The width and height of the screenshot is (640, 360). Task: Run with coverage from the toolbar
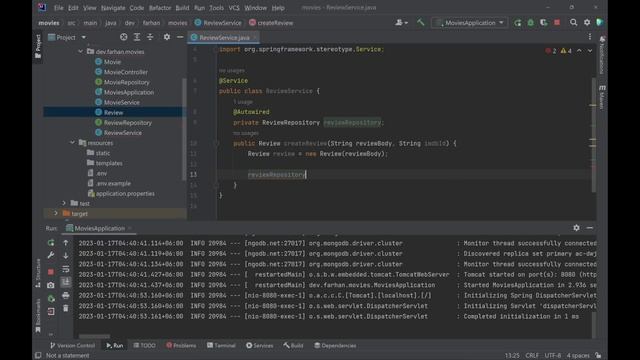pyautogui.click(x=544, y=23)
